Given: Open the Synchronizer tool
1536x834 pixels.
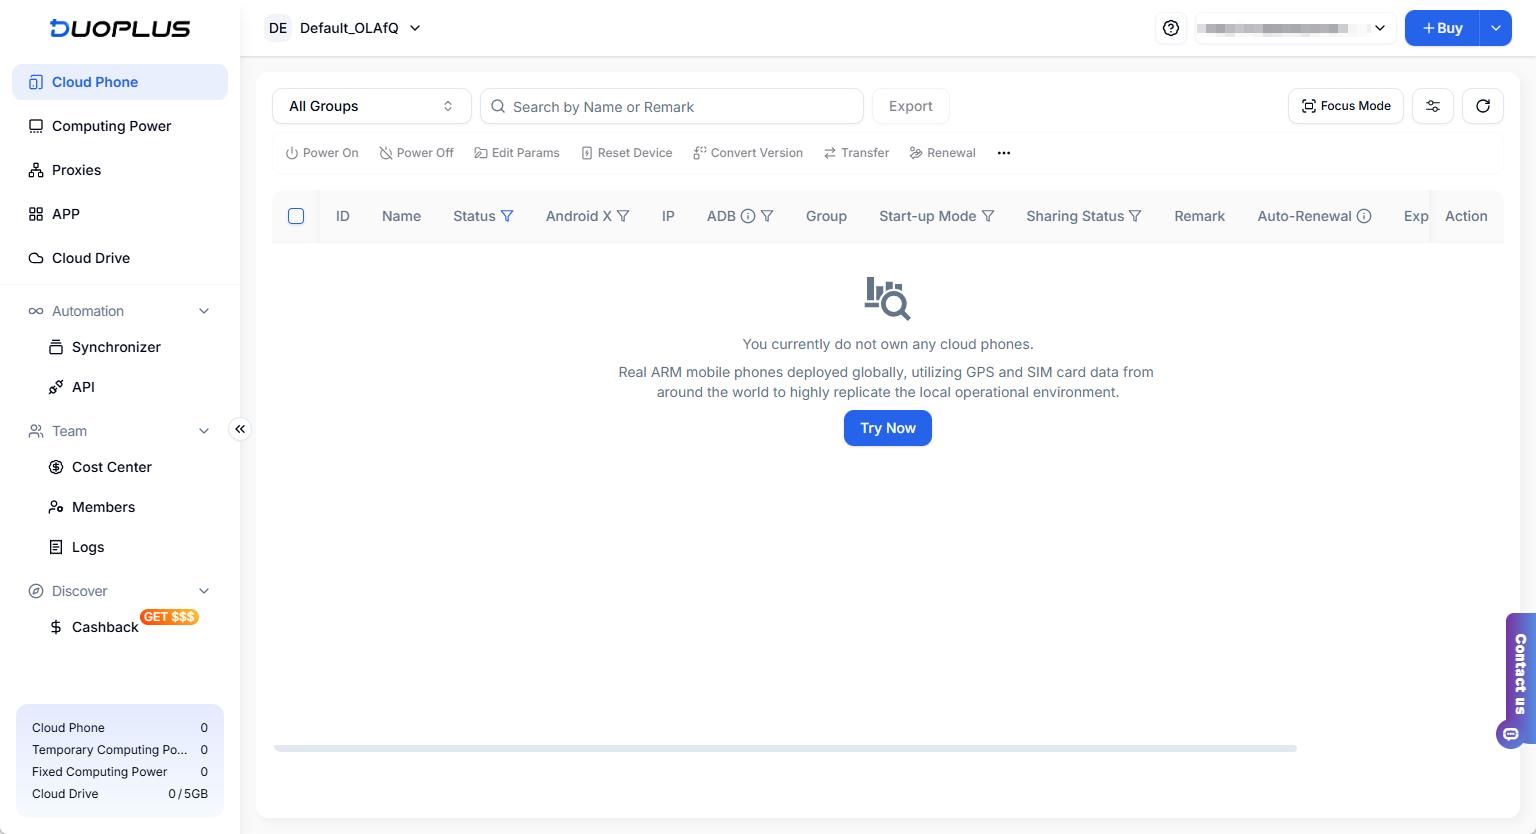Looking at the screenshot, I should click(116, 347).
